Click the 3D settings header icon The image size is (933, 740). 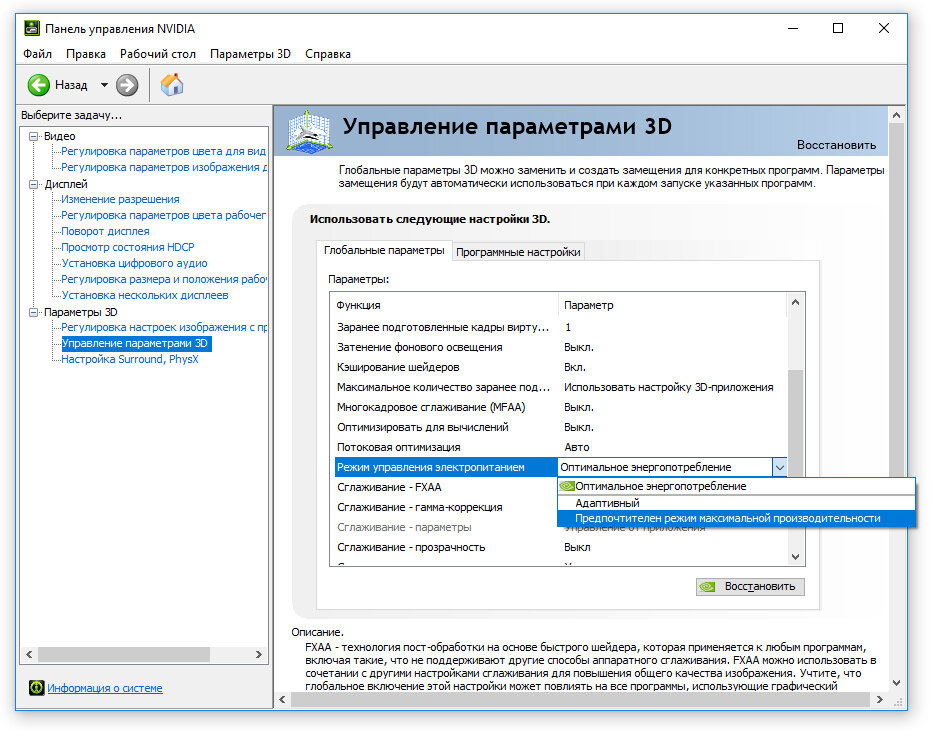(308, 130)
